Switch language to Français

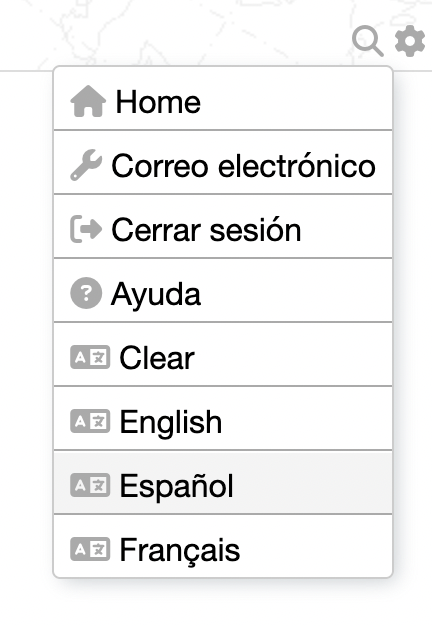tap(223, 546)
